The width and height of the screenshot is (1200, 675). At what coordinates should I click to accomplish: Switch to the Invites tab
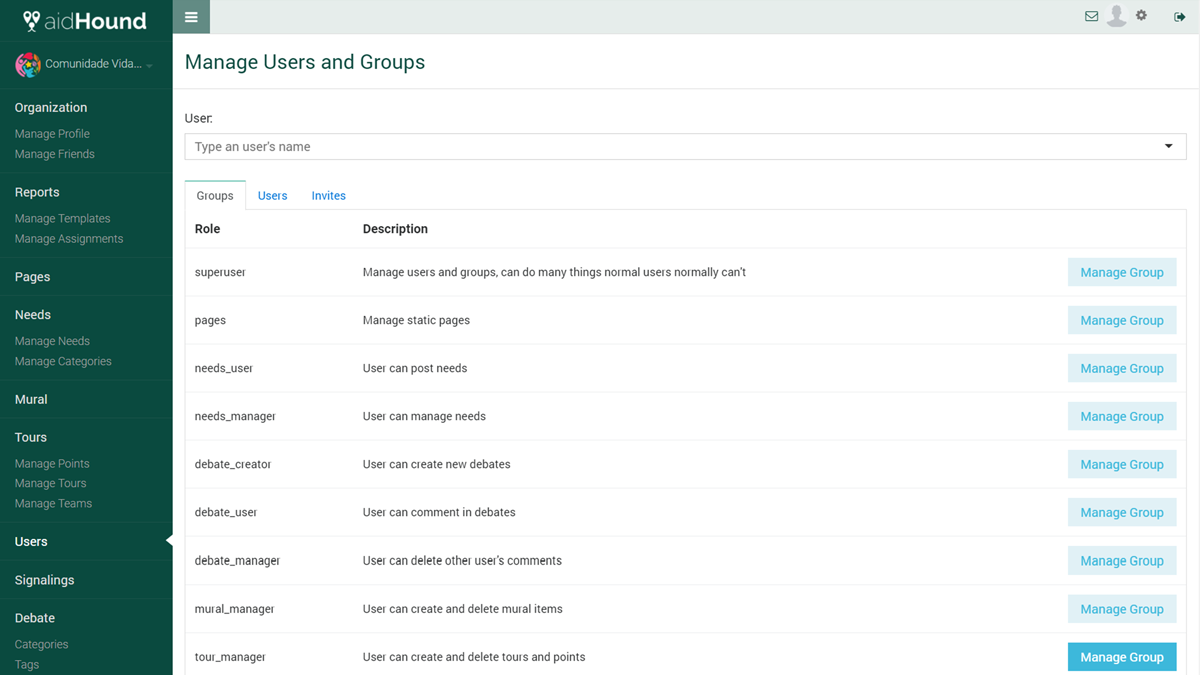[x=328, y=196]
